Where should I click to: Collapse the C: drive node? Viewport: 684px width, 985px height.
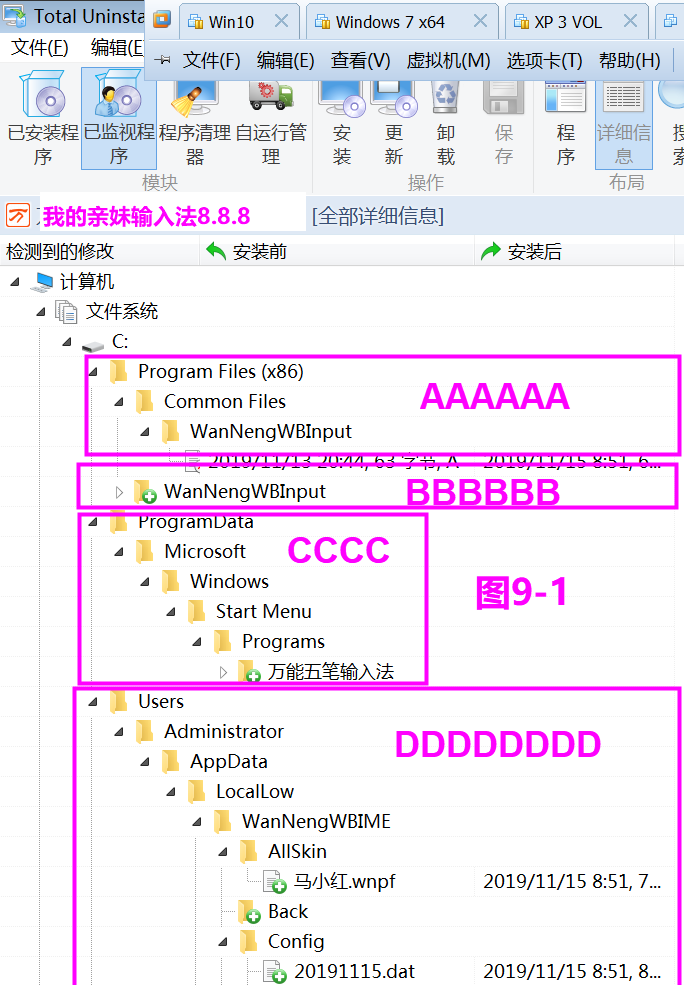(x=67, y=342)
